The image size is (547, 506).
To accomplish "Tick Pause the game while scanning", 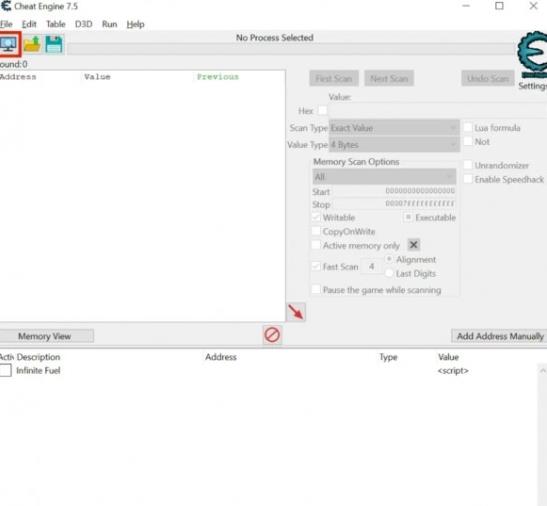I will [316, 290].
